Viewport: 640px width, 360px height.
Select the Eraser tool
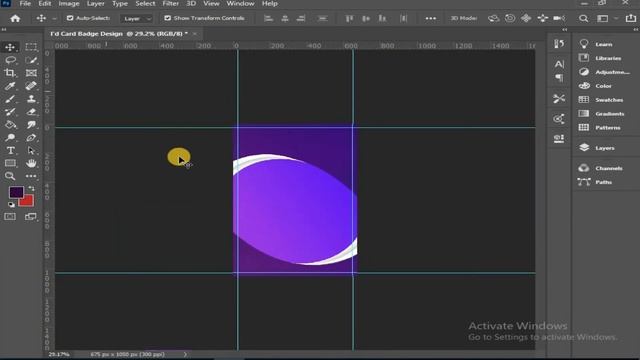coord(31,112)
